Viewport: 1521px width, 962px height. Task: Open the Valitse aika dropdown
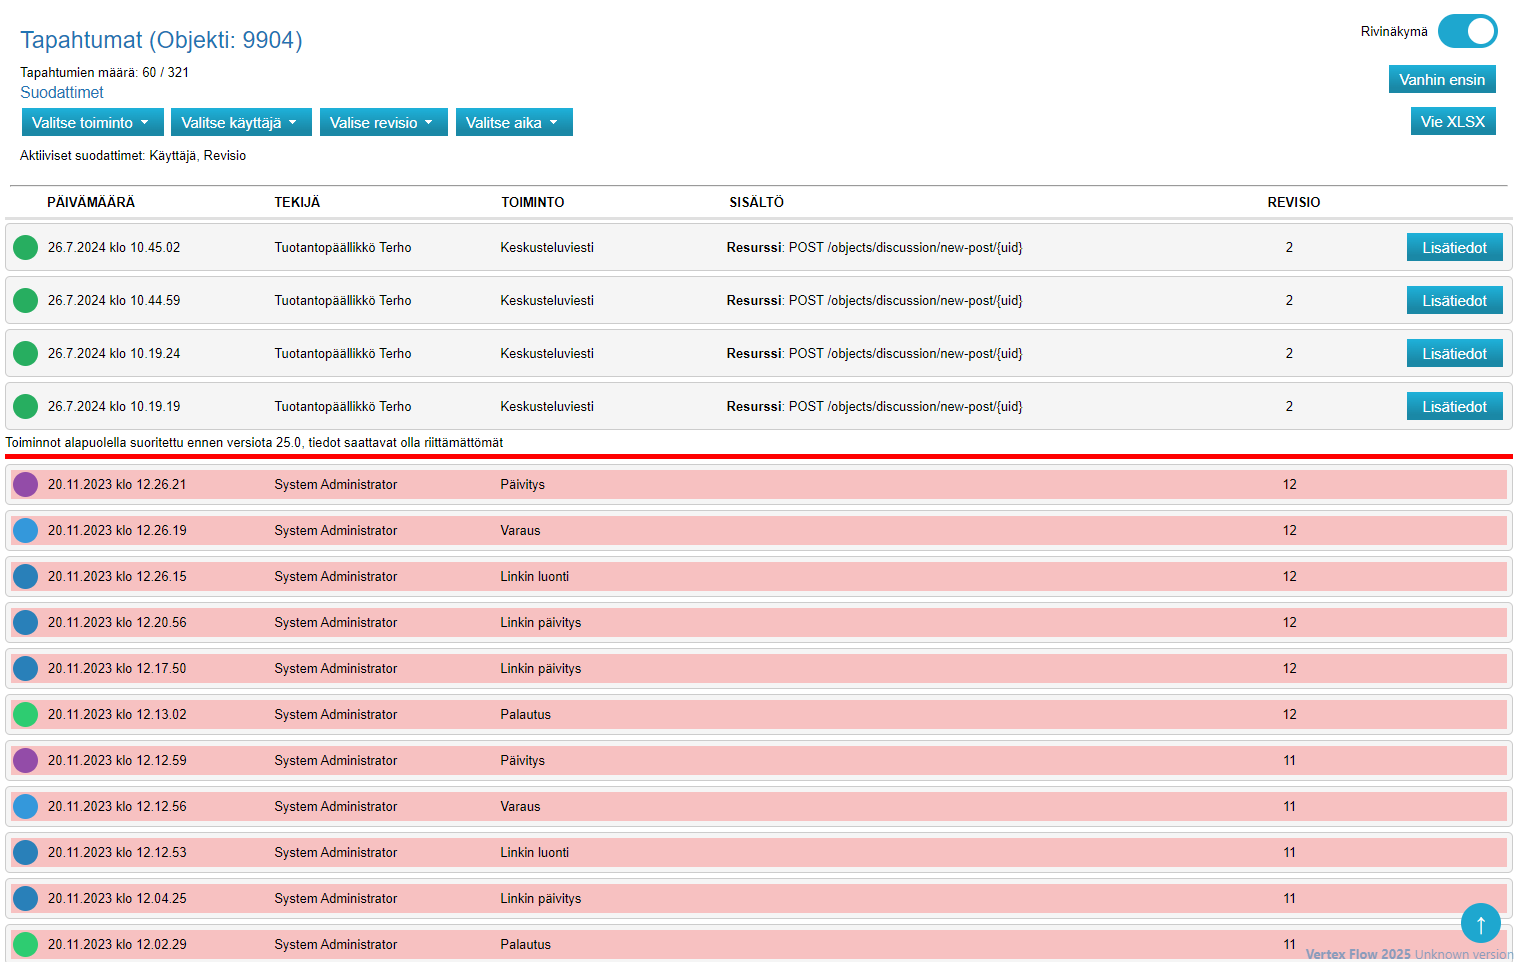pyautogui.click(x=514, y=123)
